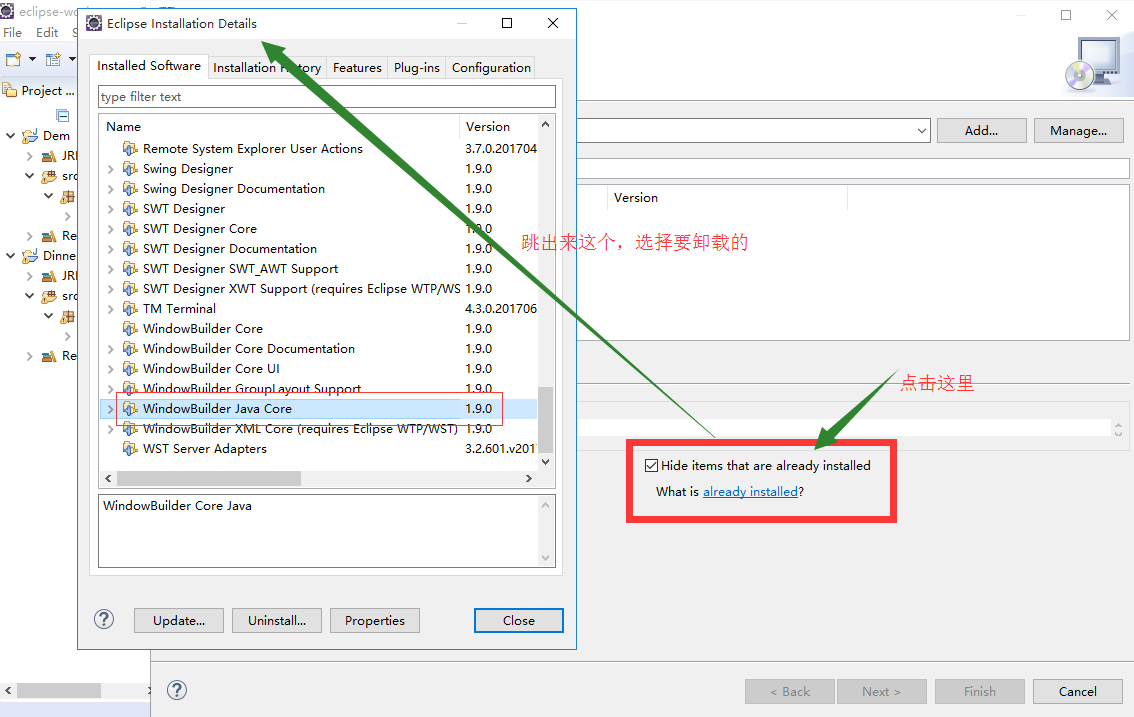Click the feature icon beside Swing Designer Documentation
Screen dimensions: 1134x717
click(x=130, y=189)
